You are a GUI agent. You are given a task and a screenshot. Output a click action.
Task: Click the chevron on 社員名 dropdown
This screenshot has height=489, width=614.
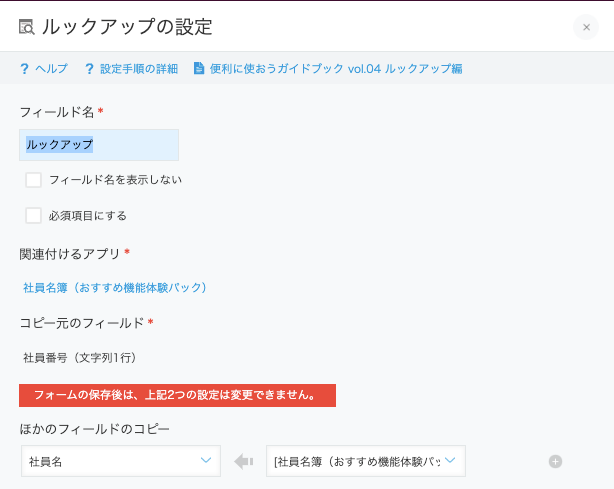tap(206, 460)
